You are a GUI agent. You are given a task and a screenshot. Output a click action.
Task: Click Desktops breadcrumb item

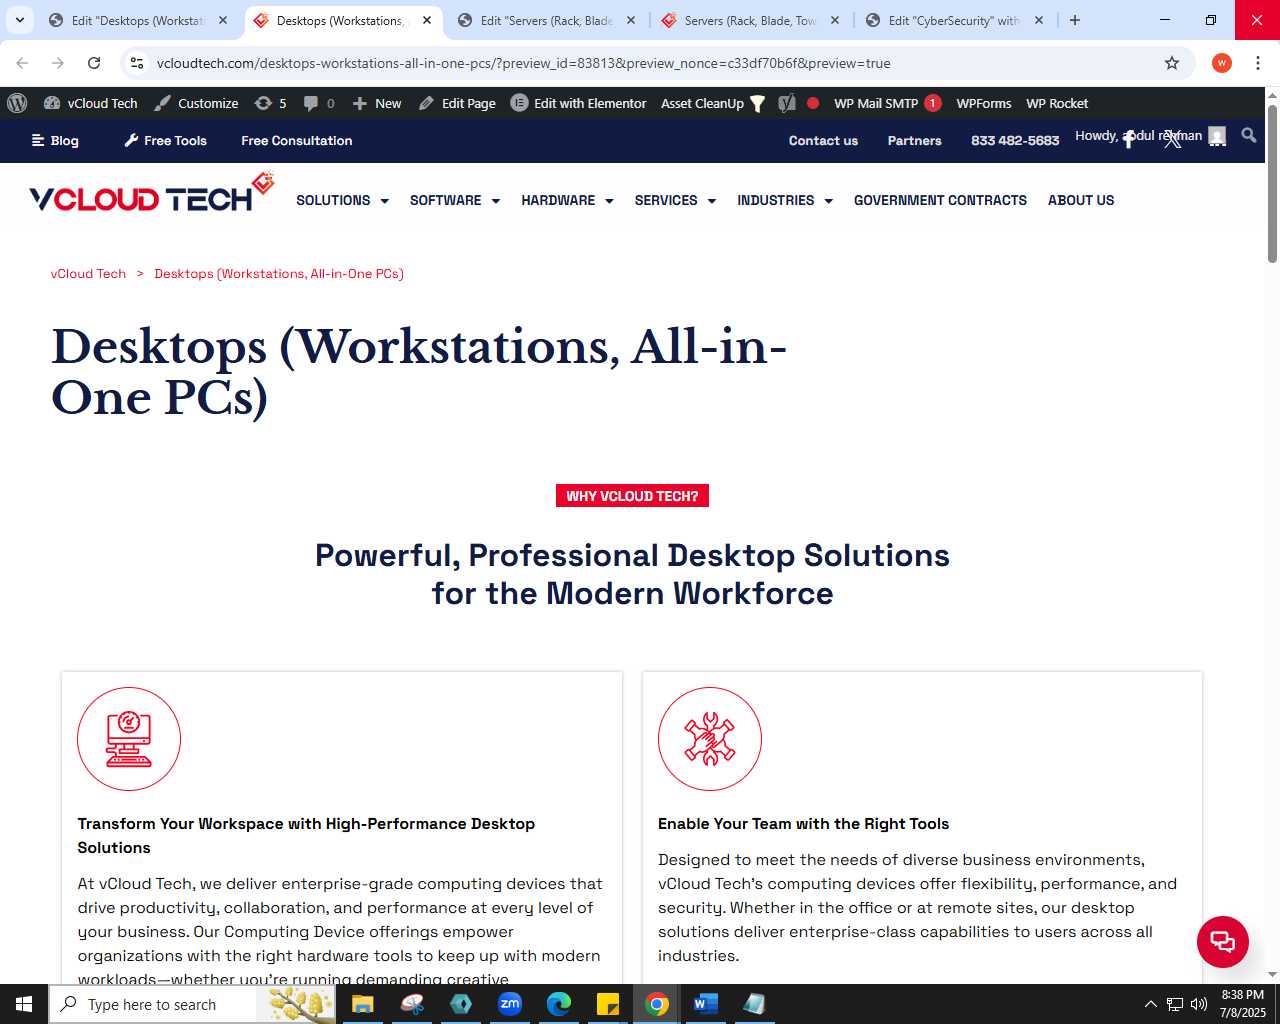pyautogui.click(x=279, y=274)
